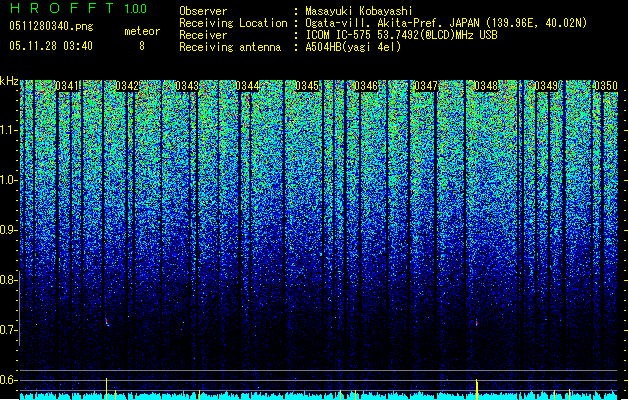Click the 'Observer' field label
The height and width of the screenshot is (400, 629).
(x=203, y=11)
